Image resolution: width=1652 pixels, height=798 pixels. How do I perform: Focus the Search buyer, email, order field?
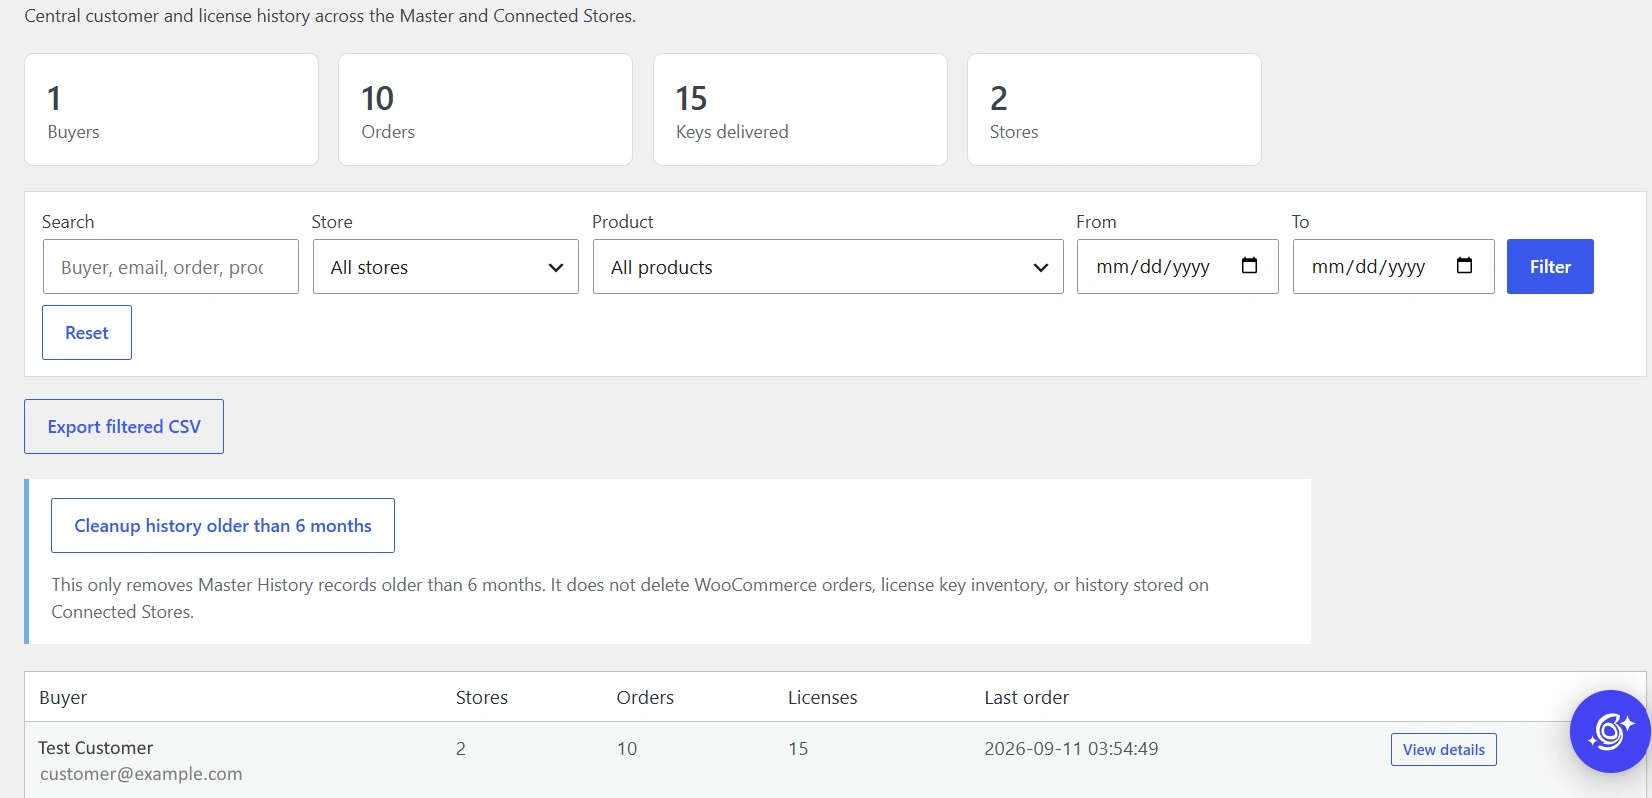pyautogui.click(x=171, y=266)
